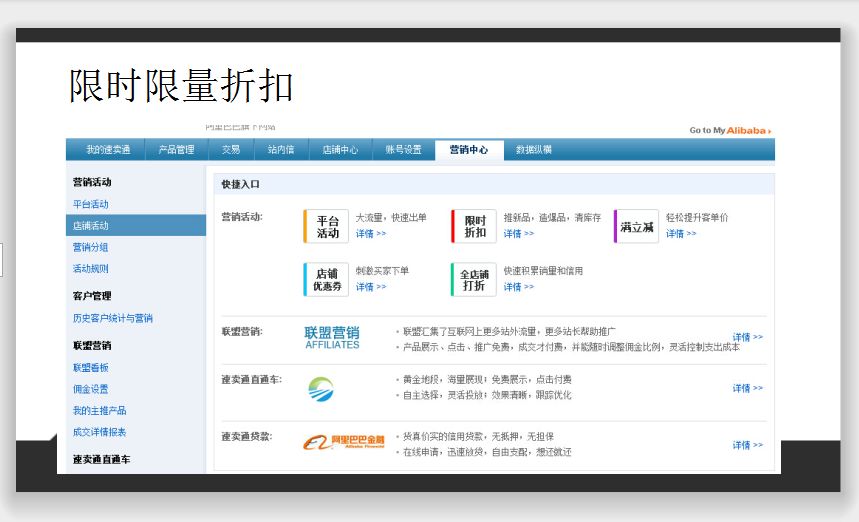Click the 满立减 icon tile
859x522 pixels.
636,226
